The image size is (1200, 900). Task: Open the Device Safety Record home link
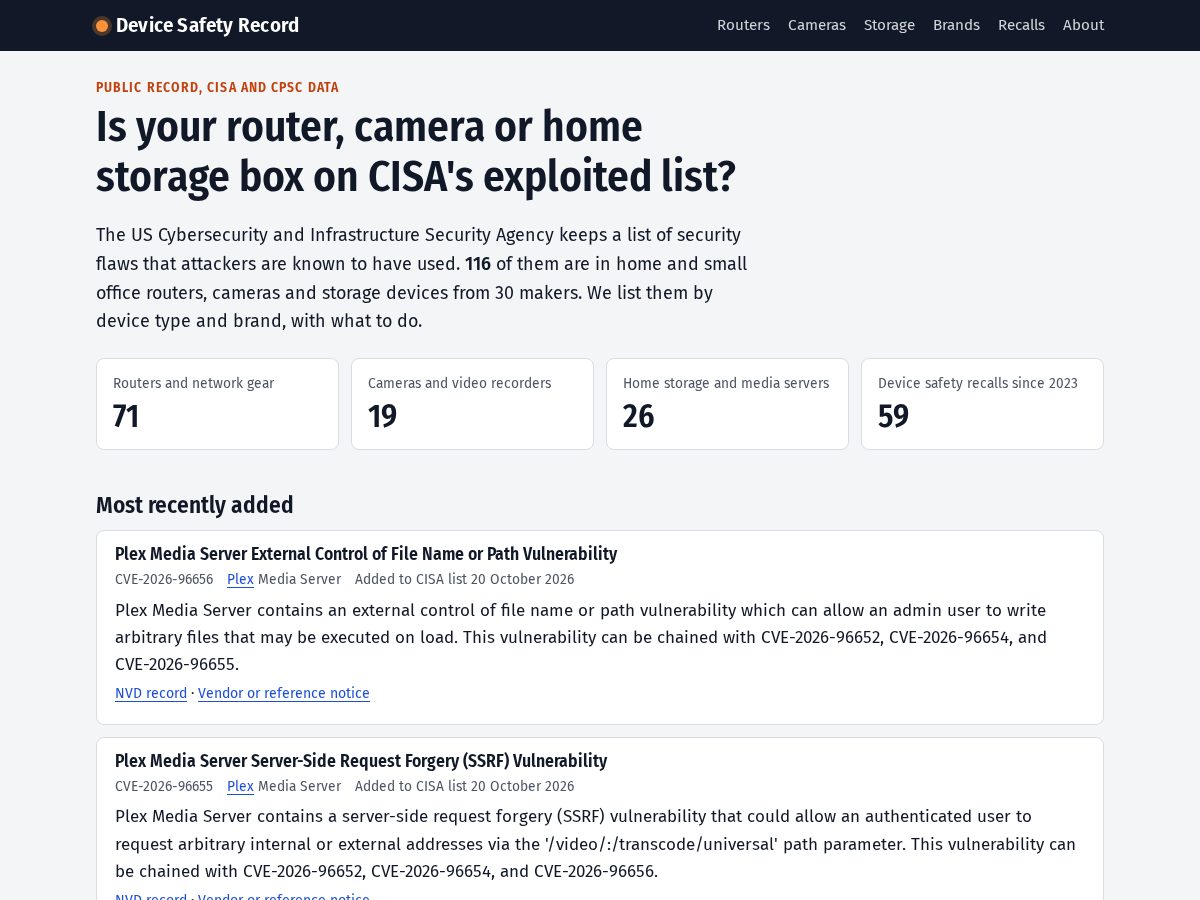[x=197, y=25]
